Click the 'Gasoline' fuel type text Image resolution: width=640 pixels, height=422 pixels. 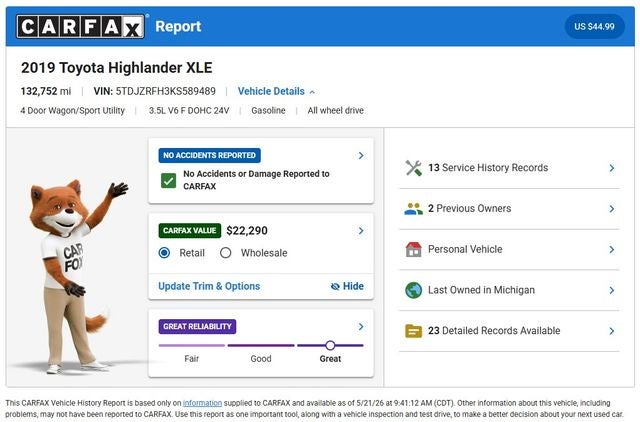268,111
